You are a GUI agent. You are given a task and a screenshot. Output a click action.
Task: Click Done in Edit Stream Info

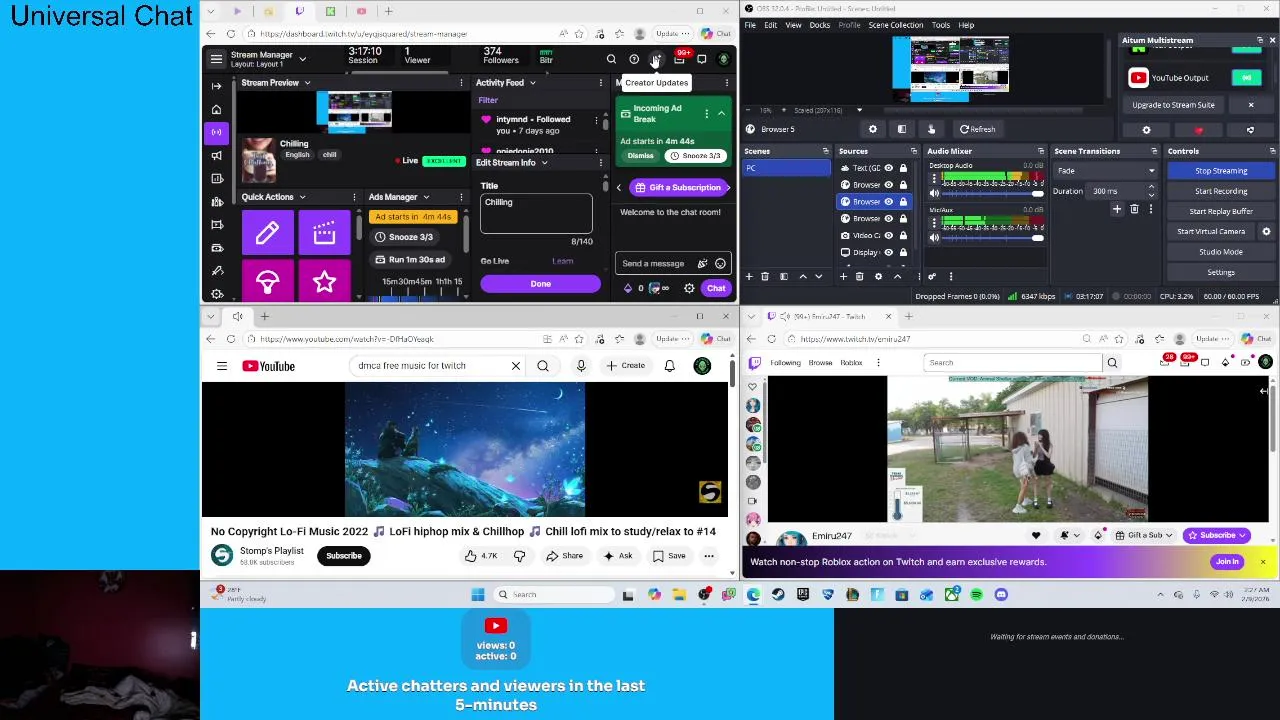[540, 284]
